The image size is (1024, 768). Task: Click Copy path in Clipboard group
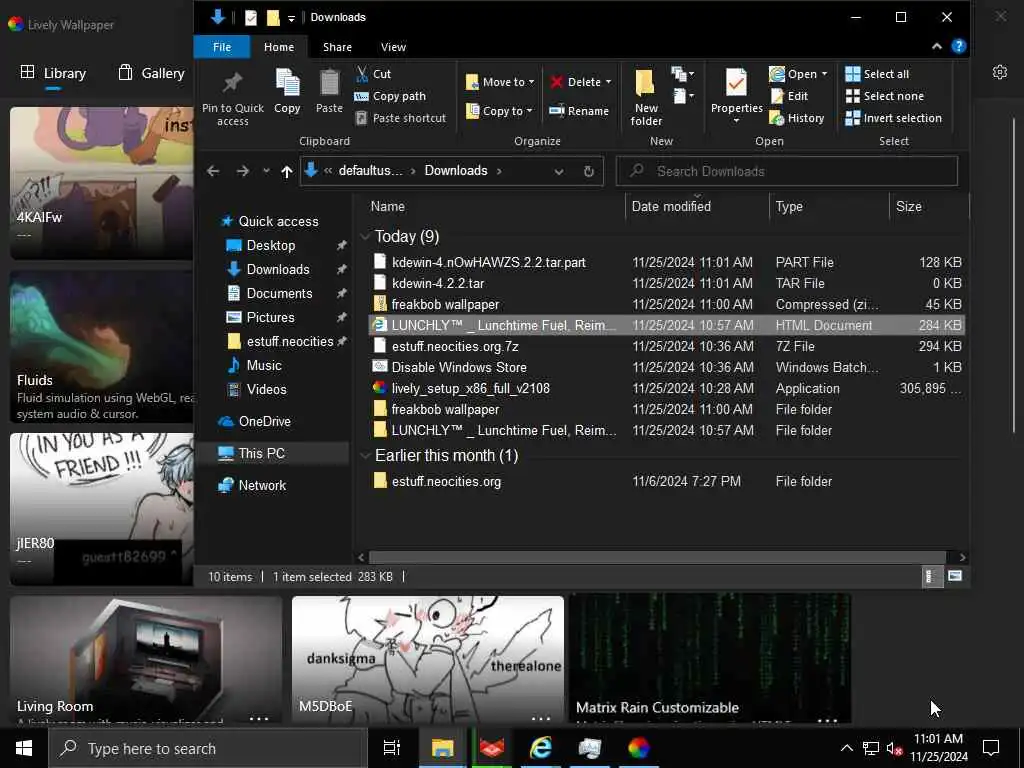point(390,96)
